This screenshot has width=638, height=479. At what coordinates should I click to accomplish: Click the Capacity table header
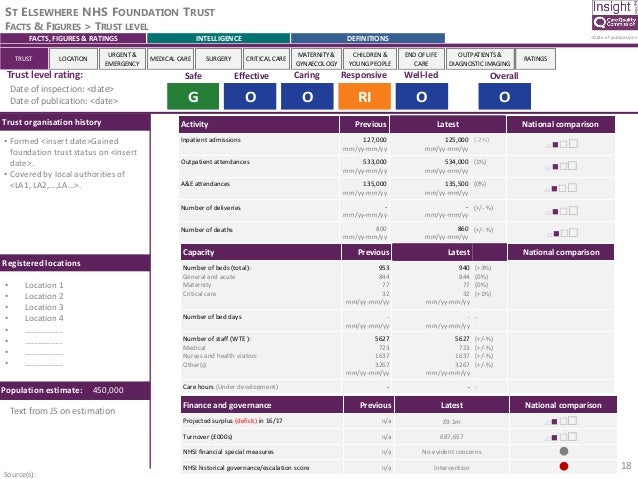coord(261,252)
